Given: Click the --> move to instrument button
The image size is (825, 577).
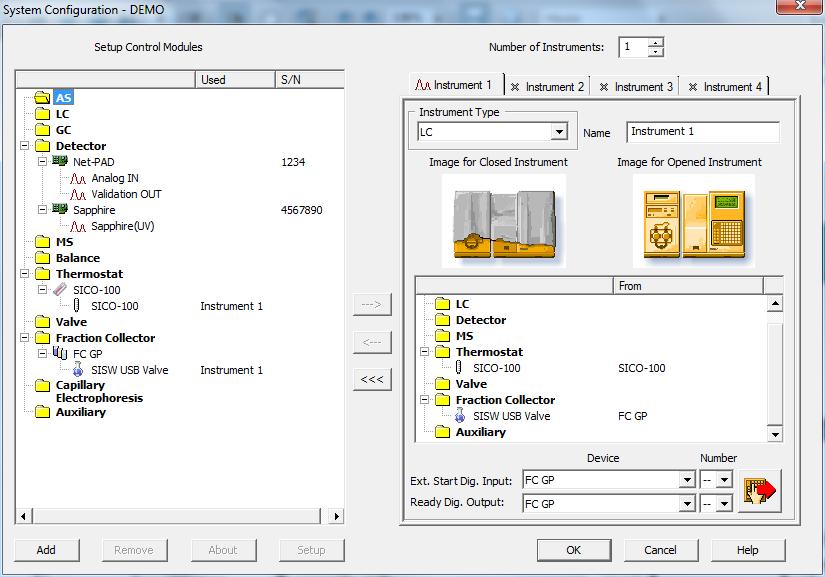Looking at the screenshot, I should pyautogui.click(x=372, y=304).
